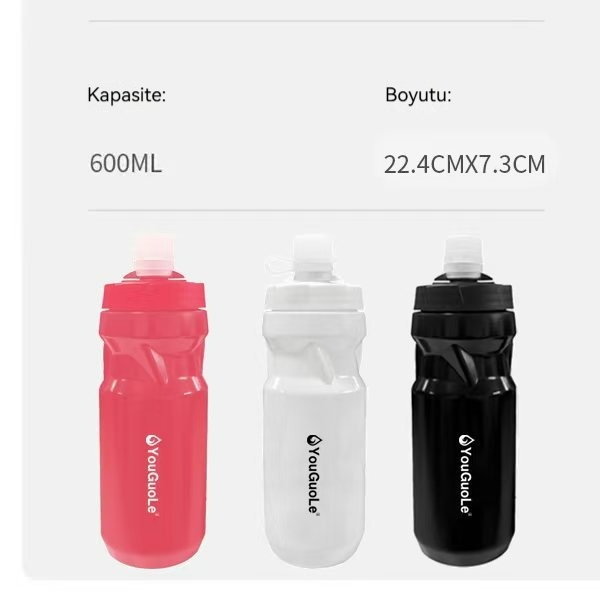
Task: Click the red bottle's screw lid
Action: point(153,291)
